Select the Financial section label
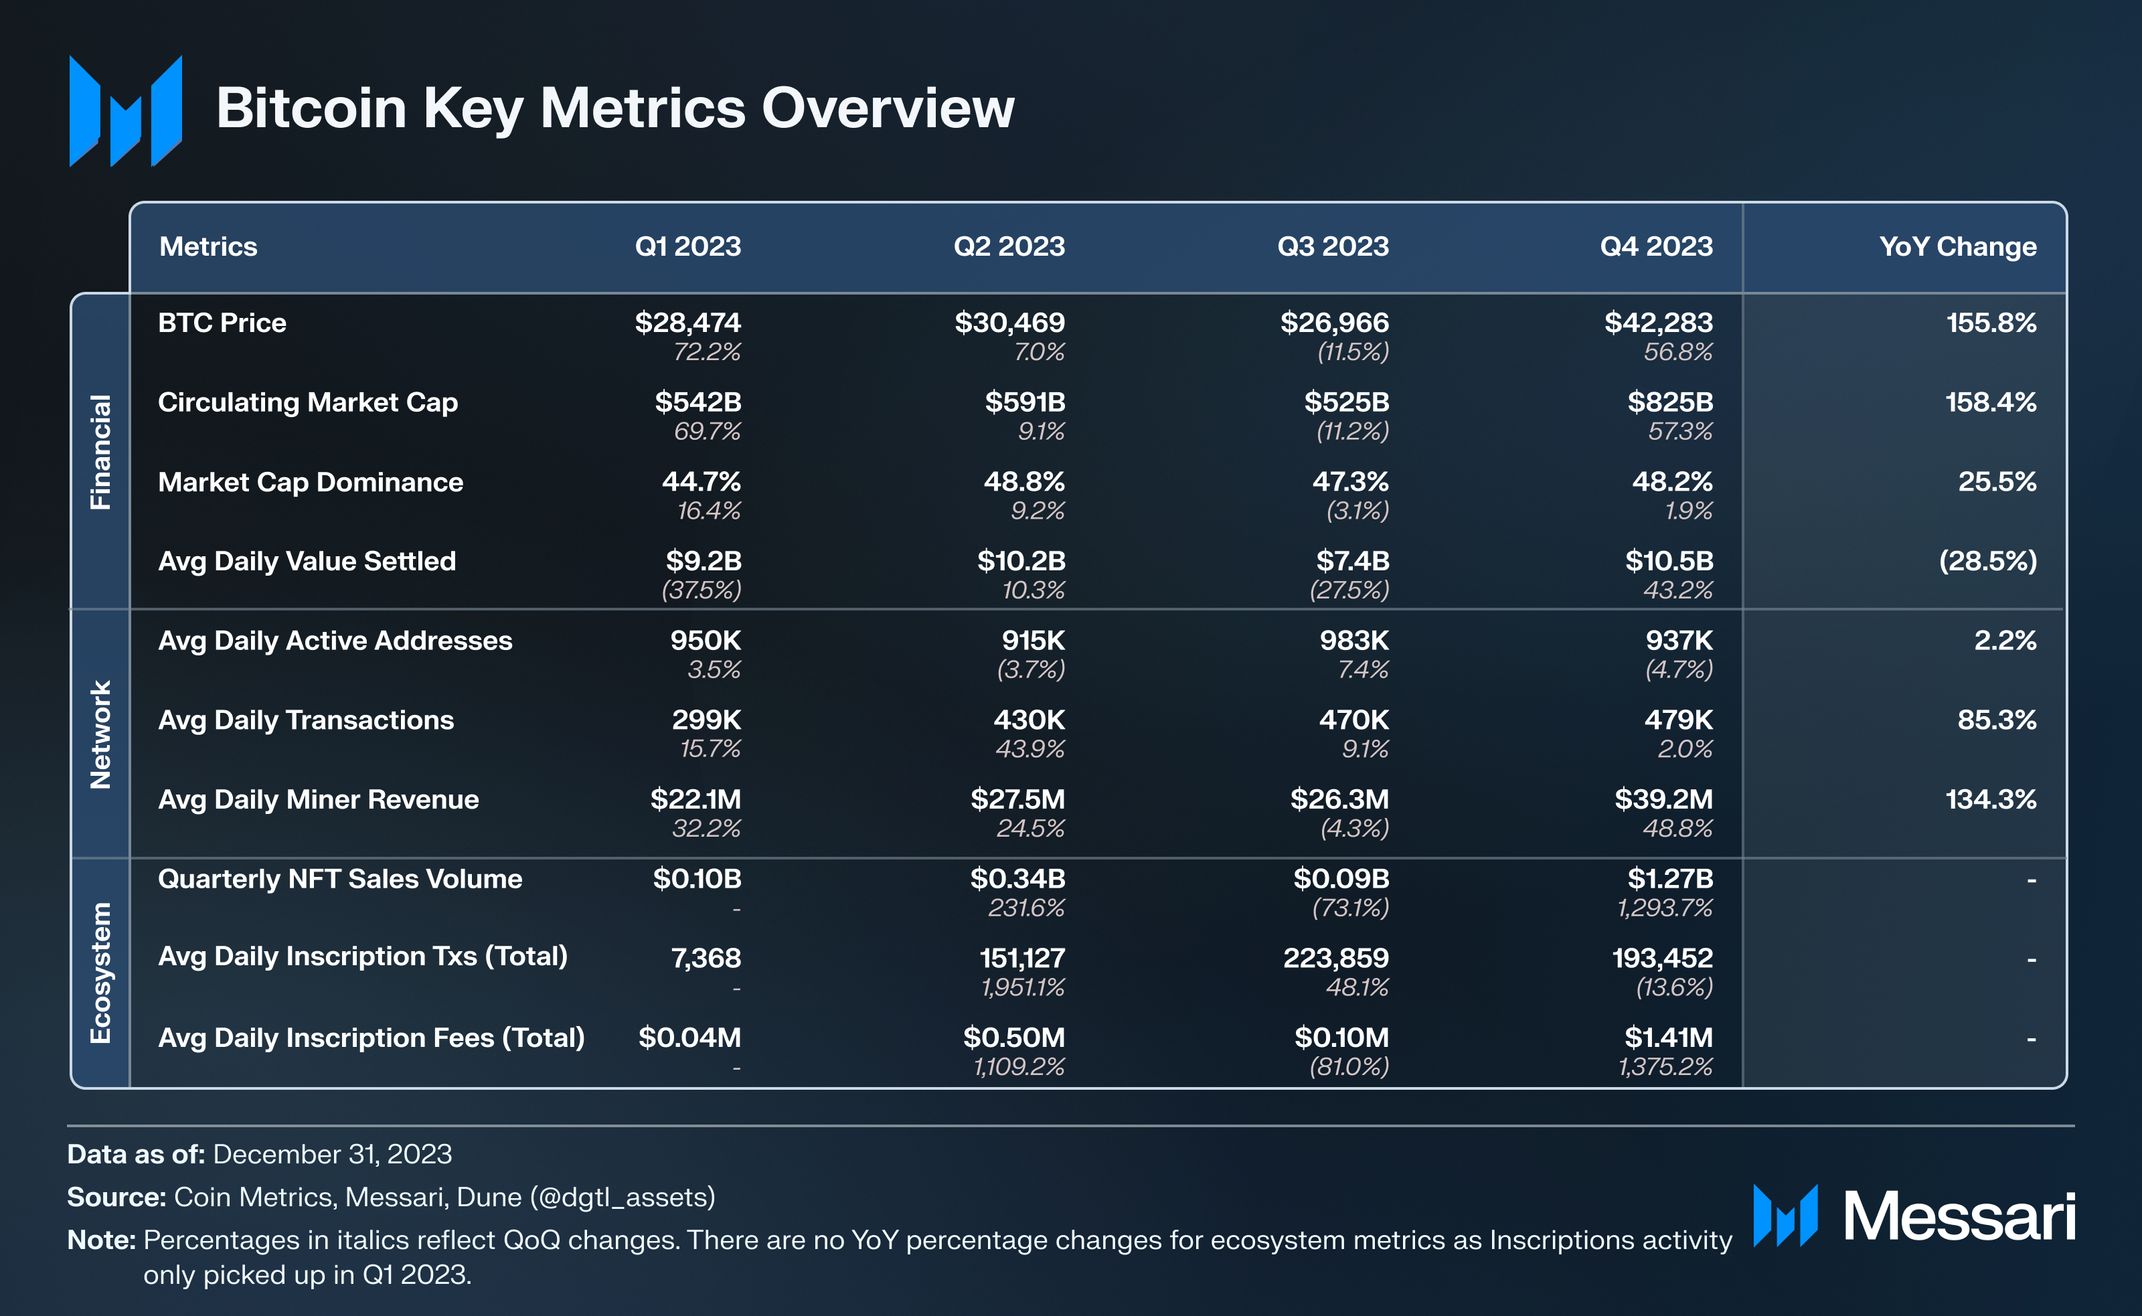 [x=100, y=452]
